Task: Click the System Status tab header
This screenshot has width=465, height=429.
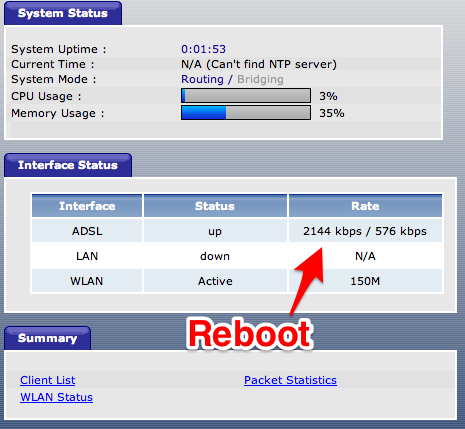Action: point(63,13)
